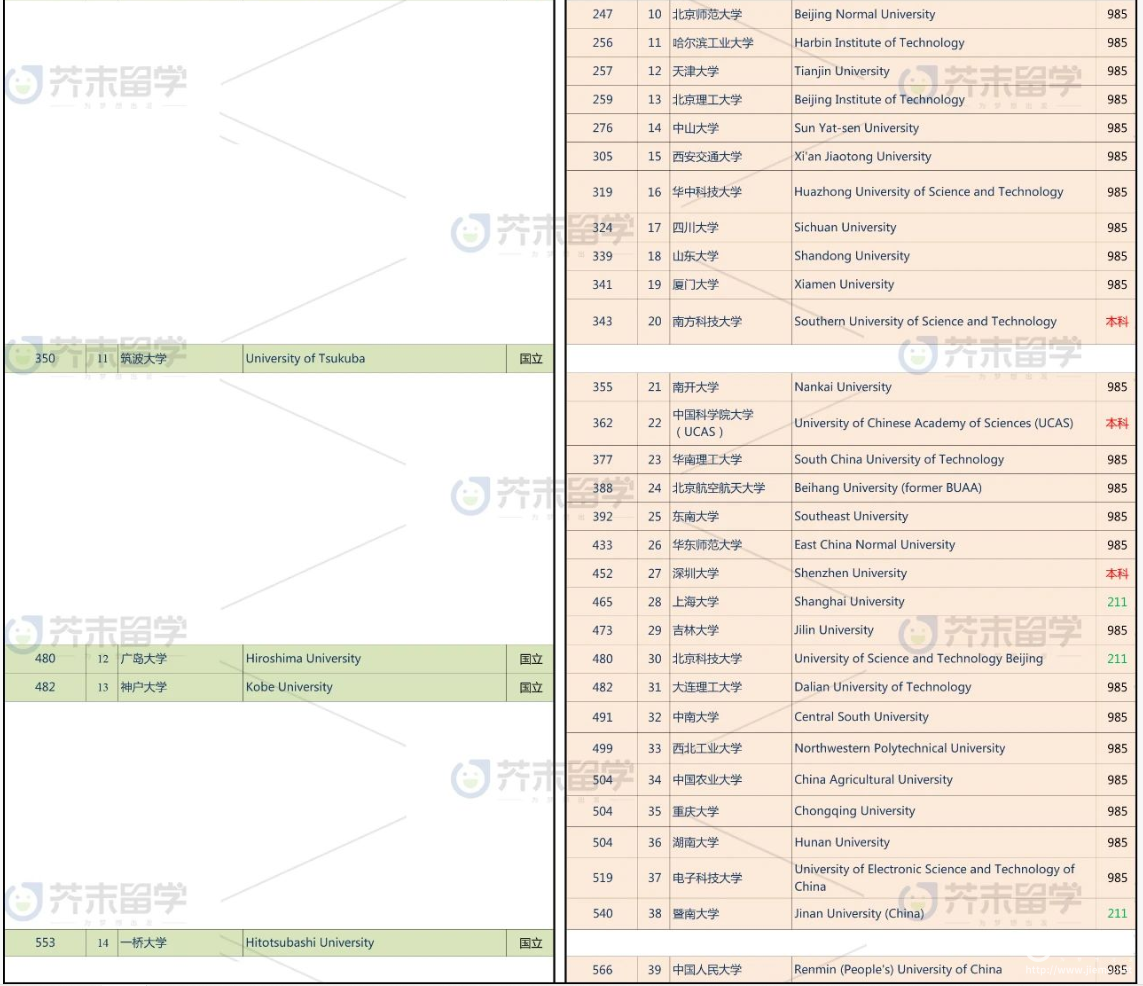Select the Nankai University cell
The image size is (1143, 986).
tap(943, 387)
